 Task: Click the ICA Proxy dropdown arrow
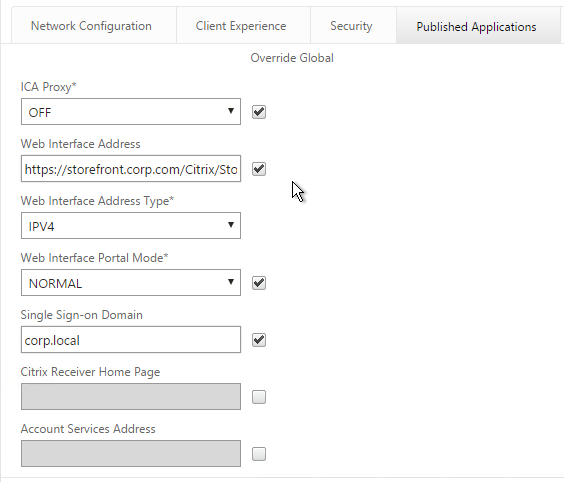pos(231,111)
